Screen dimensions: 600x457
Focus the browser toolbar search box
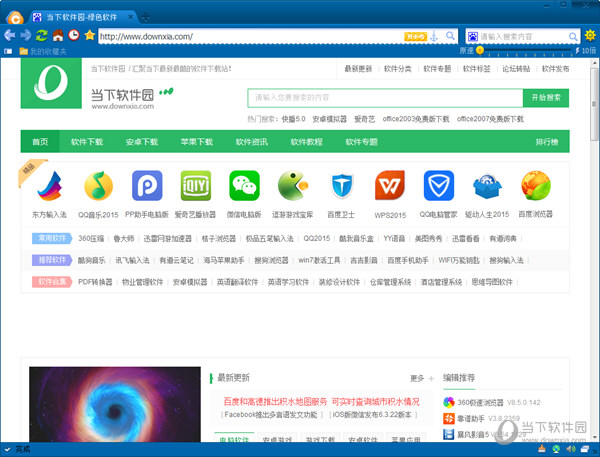(x=523, y=37)
